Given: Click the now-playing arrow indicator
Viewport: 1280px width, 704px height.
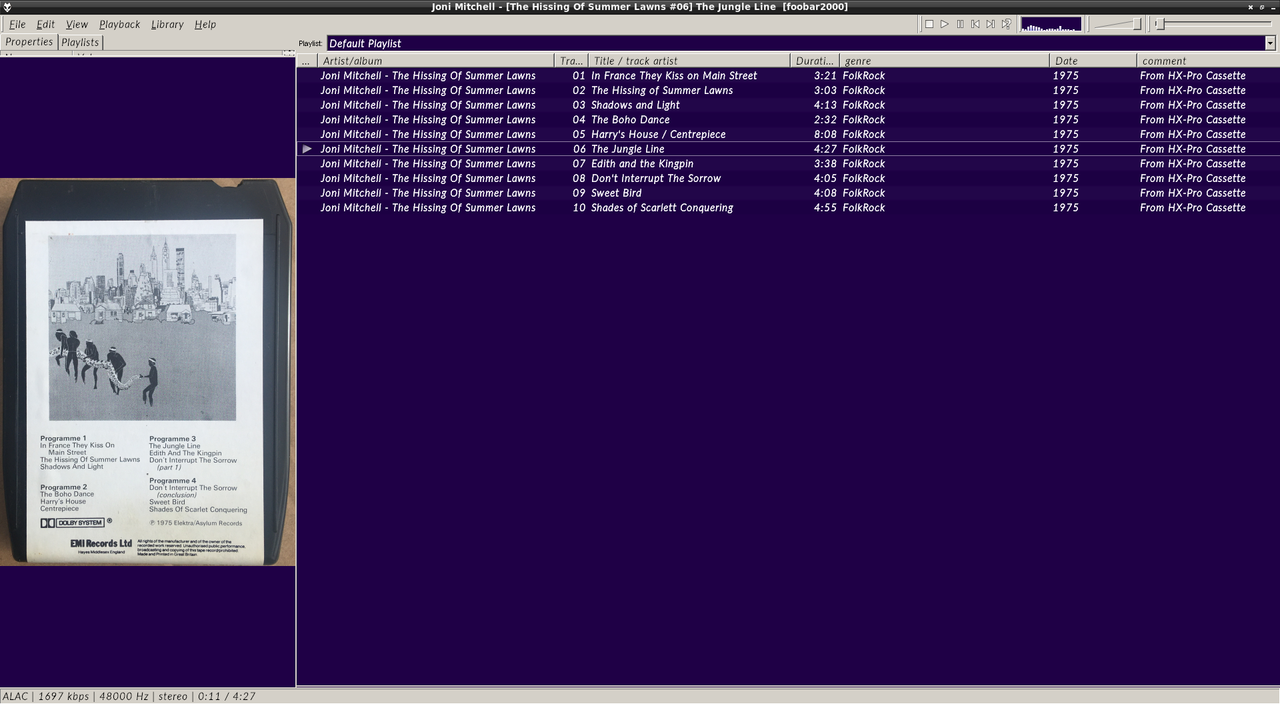Looking at the screenshot, I should (x=307, y=149).
